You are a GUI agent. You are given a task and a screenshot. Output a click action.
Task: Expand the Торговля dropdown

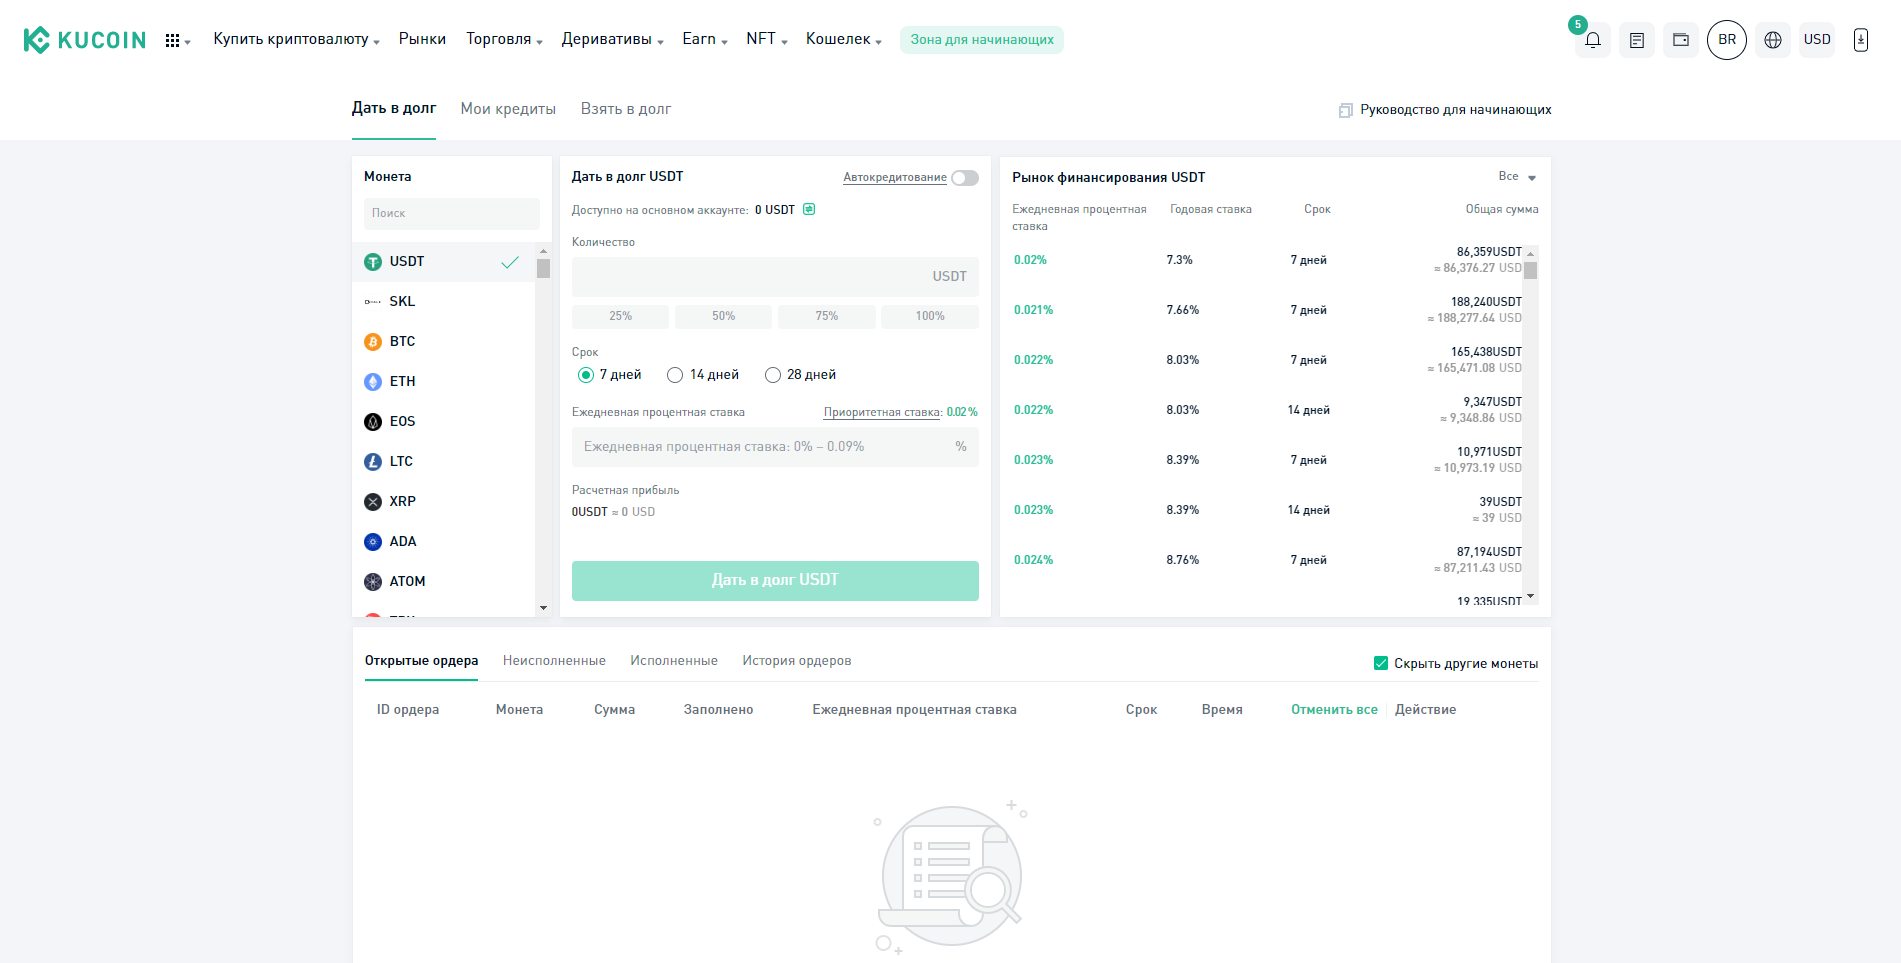click(x=504, y=39)
